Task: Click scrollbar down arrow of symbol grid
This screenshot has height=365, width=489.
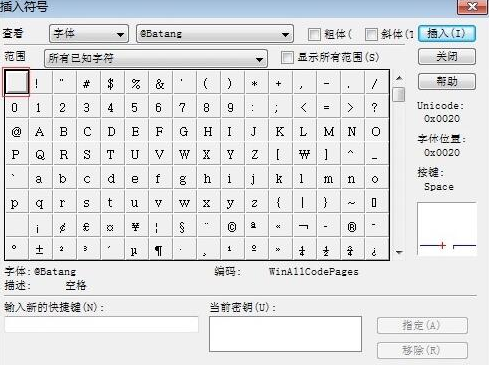Action: (x=399, y=252)
